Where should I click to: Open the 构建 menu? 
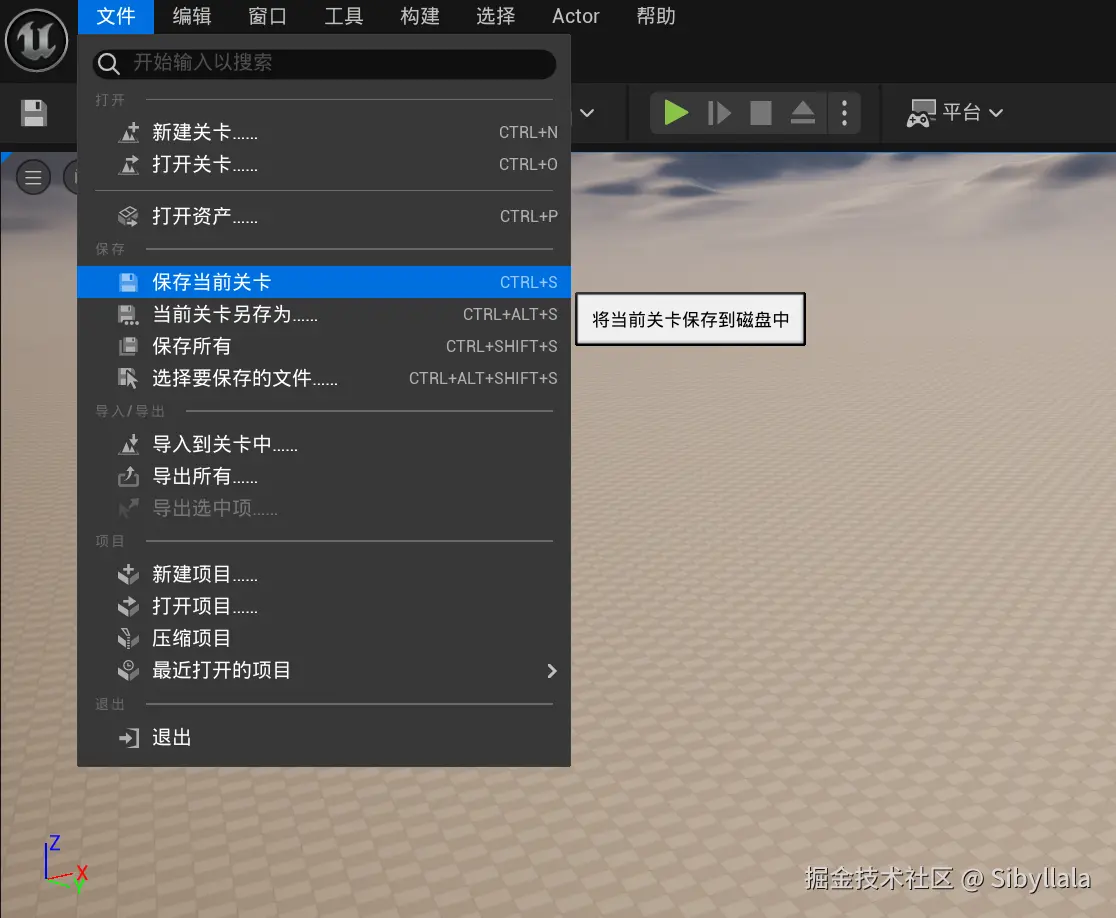click(x=420, y=16)
